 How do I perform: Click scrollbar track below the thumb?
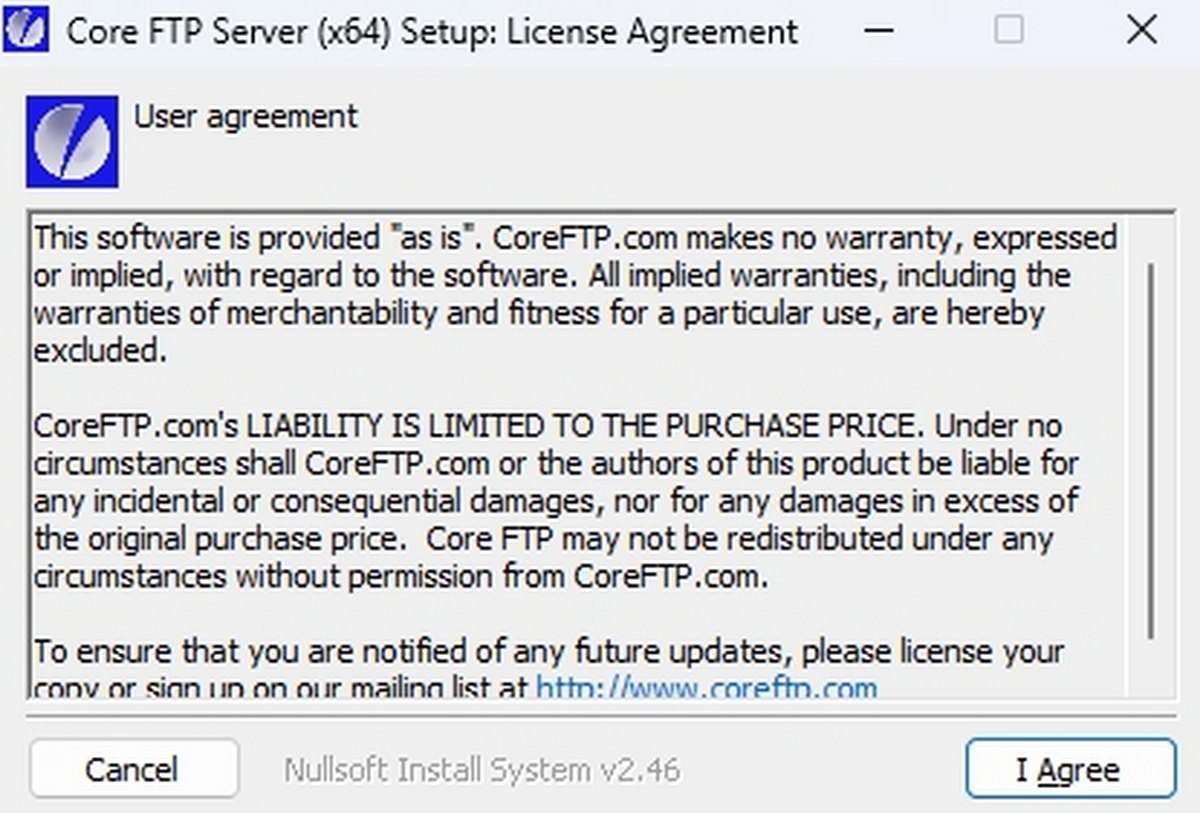pos(1151,668)
